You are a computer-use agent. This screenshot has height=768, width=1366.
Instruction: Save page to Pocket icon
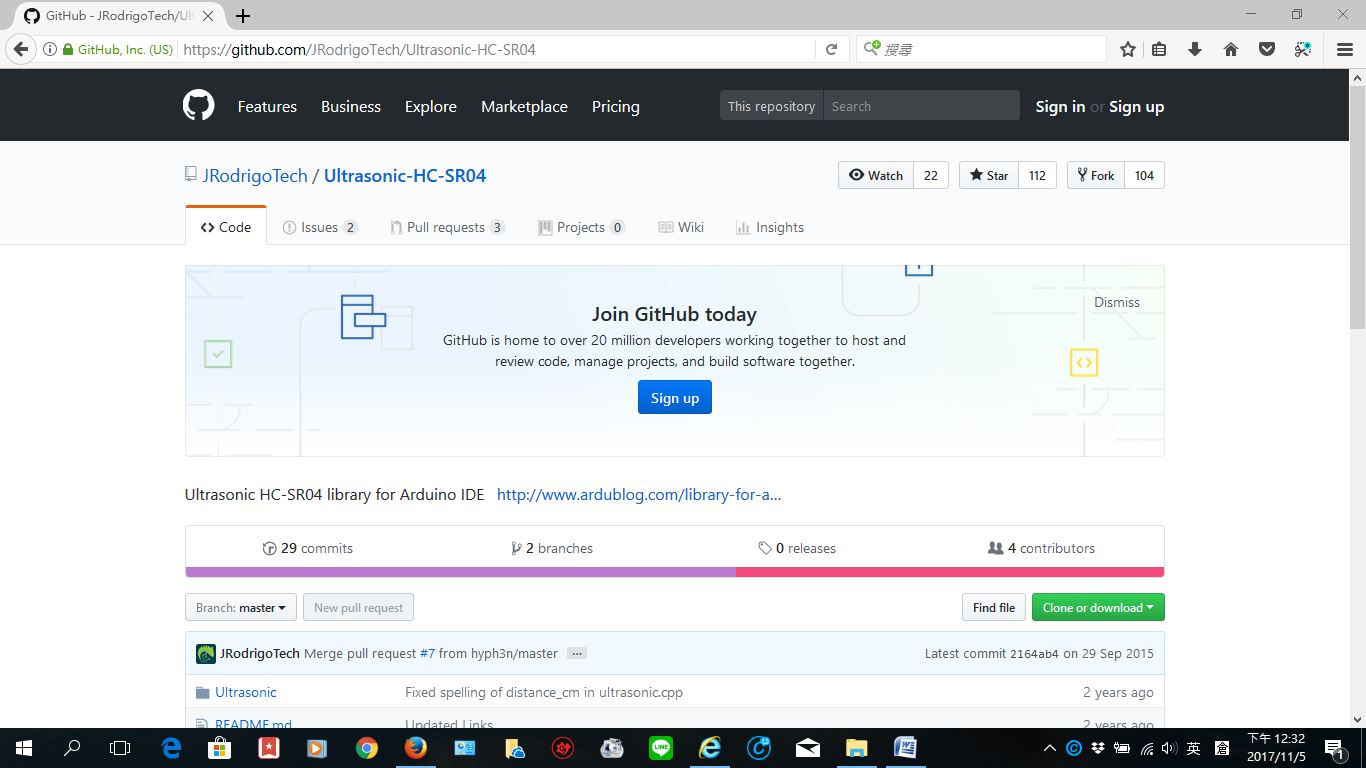tap(1267, 49)
